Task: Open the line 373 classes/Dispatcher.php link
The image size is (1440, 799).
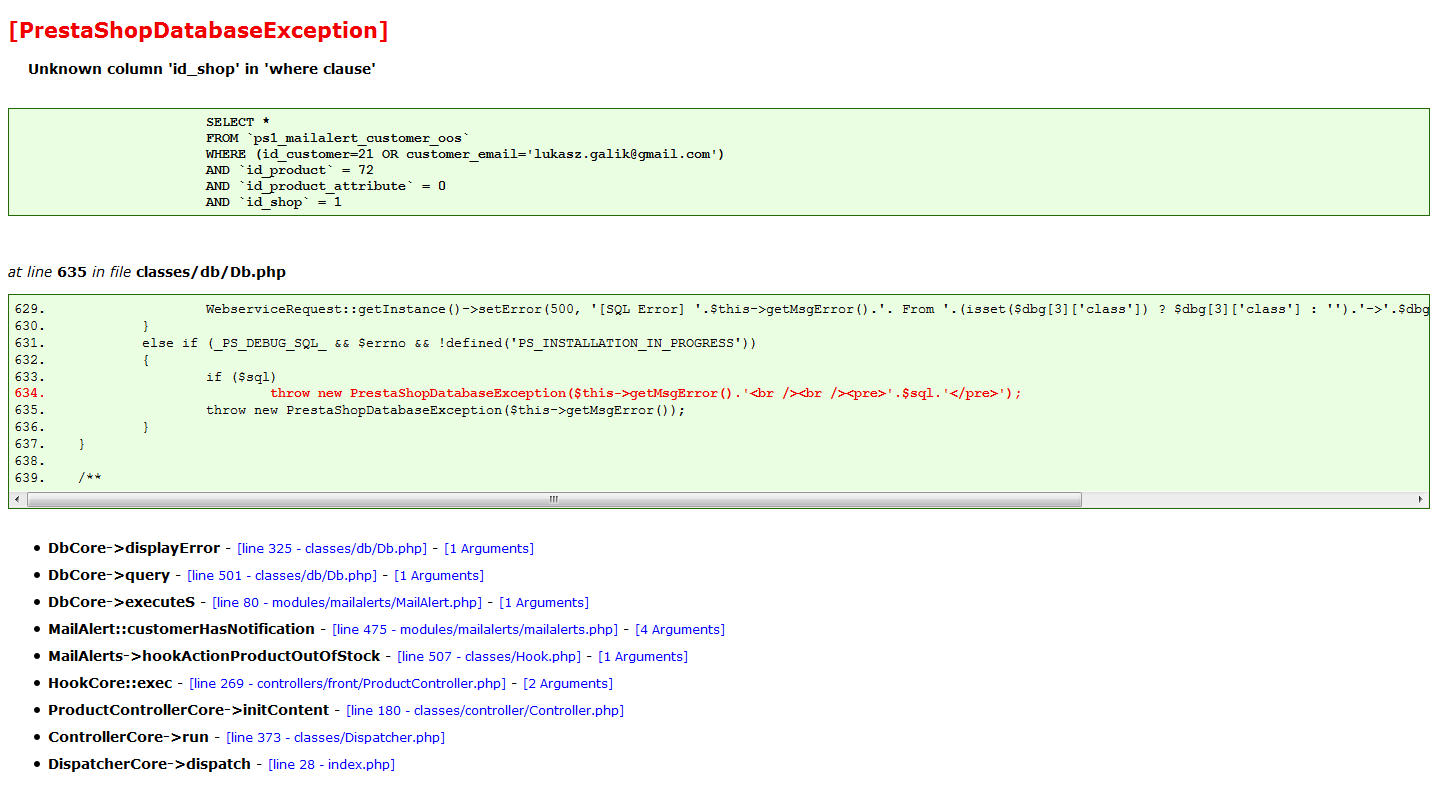Action: [336, 738]
